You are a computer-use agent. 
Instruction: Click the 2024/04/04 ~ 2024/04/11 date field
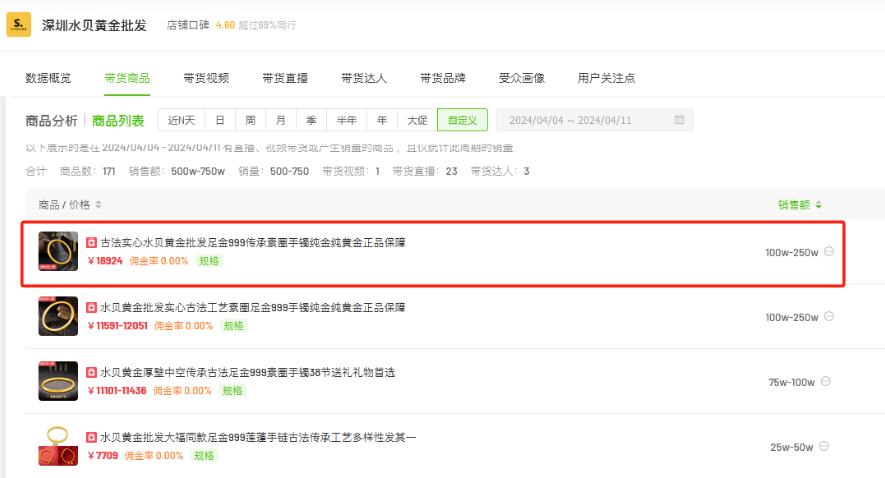click(x=584, y=120)
